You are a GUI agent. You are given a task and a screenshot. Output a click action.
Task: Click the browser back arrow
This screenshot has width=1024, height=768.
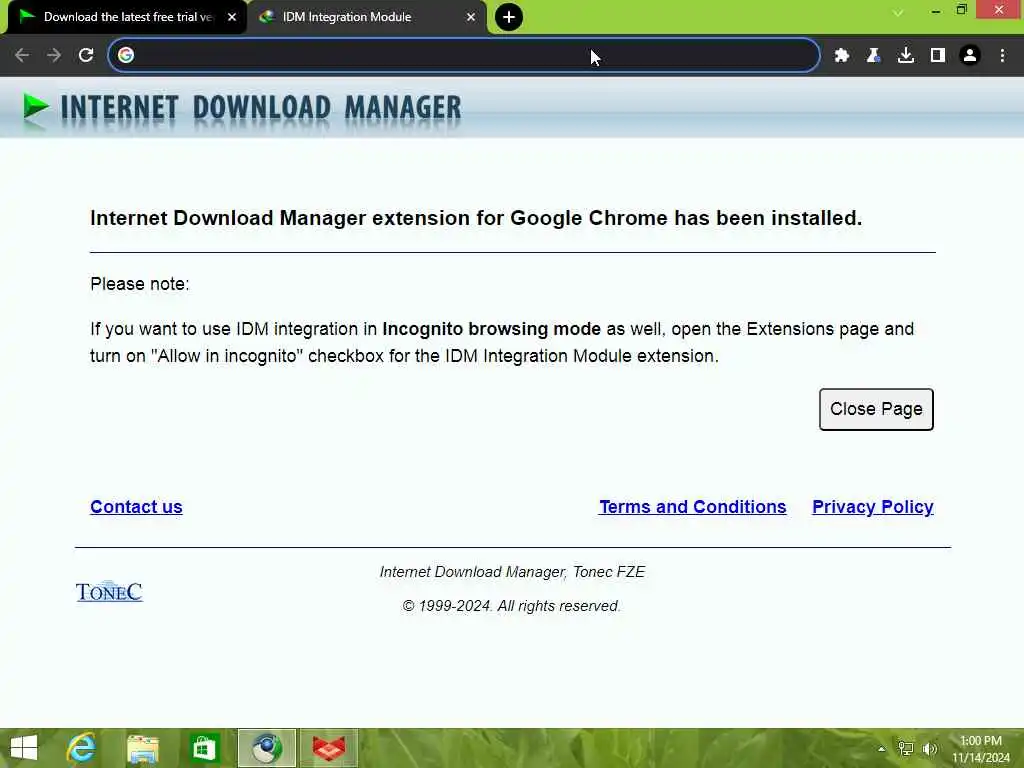point(22,56)
